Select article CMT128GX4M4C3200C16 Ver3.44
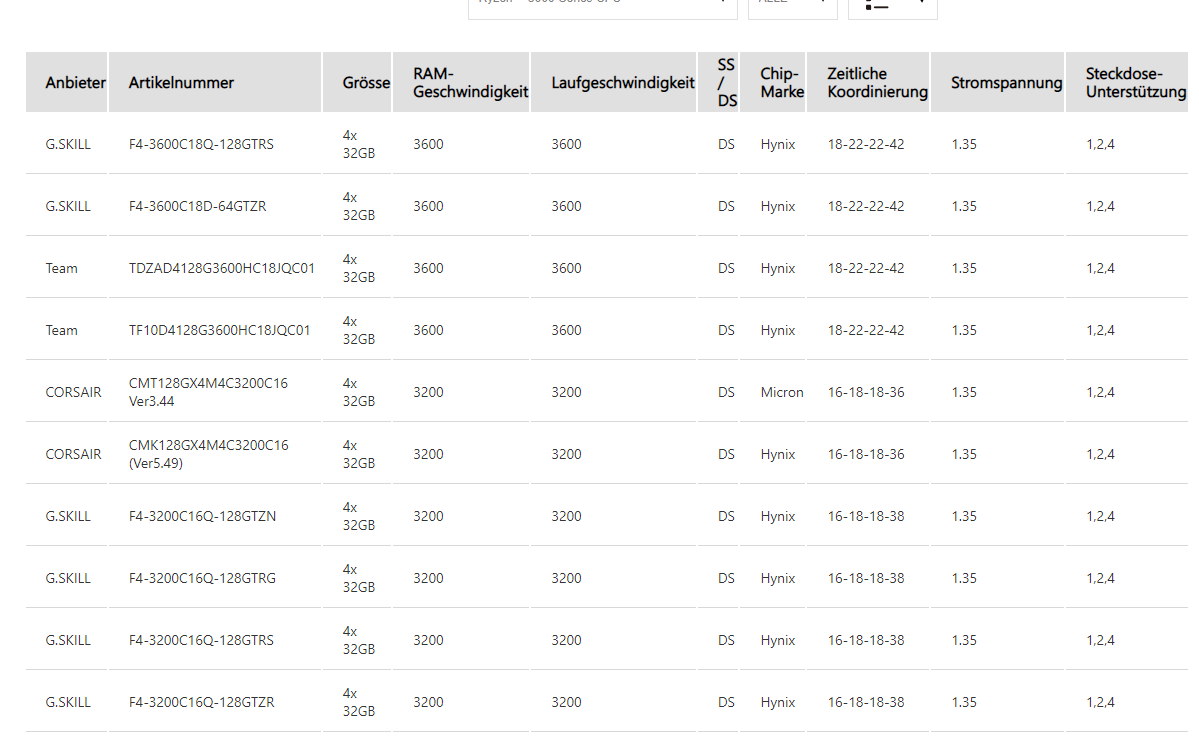The width and height of the screenshot is (1199, 748). (x=208, y=392)
